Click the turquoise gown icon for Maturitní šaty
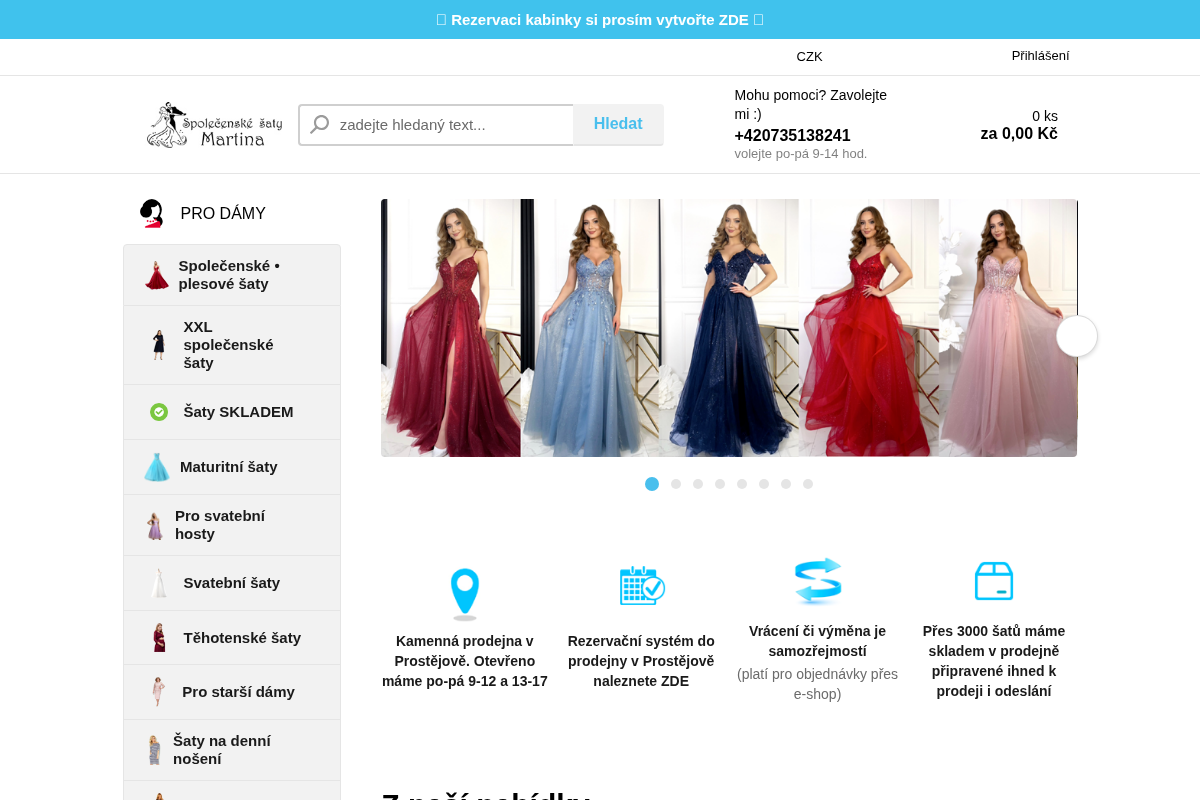The image size is (1200, 800). click(157, 467)
